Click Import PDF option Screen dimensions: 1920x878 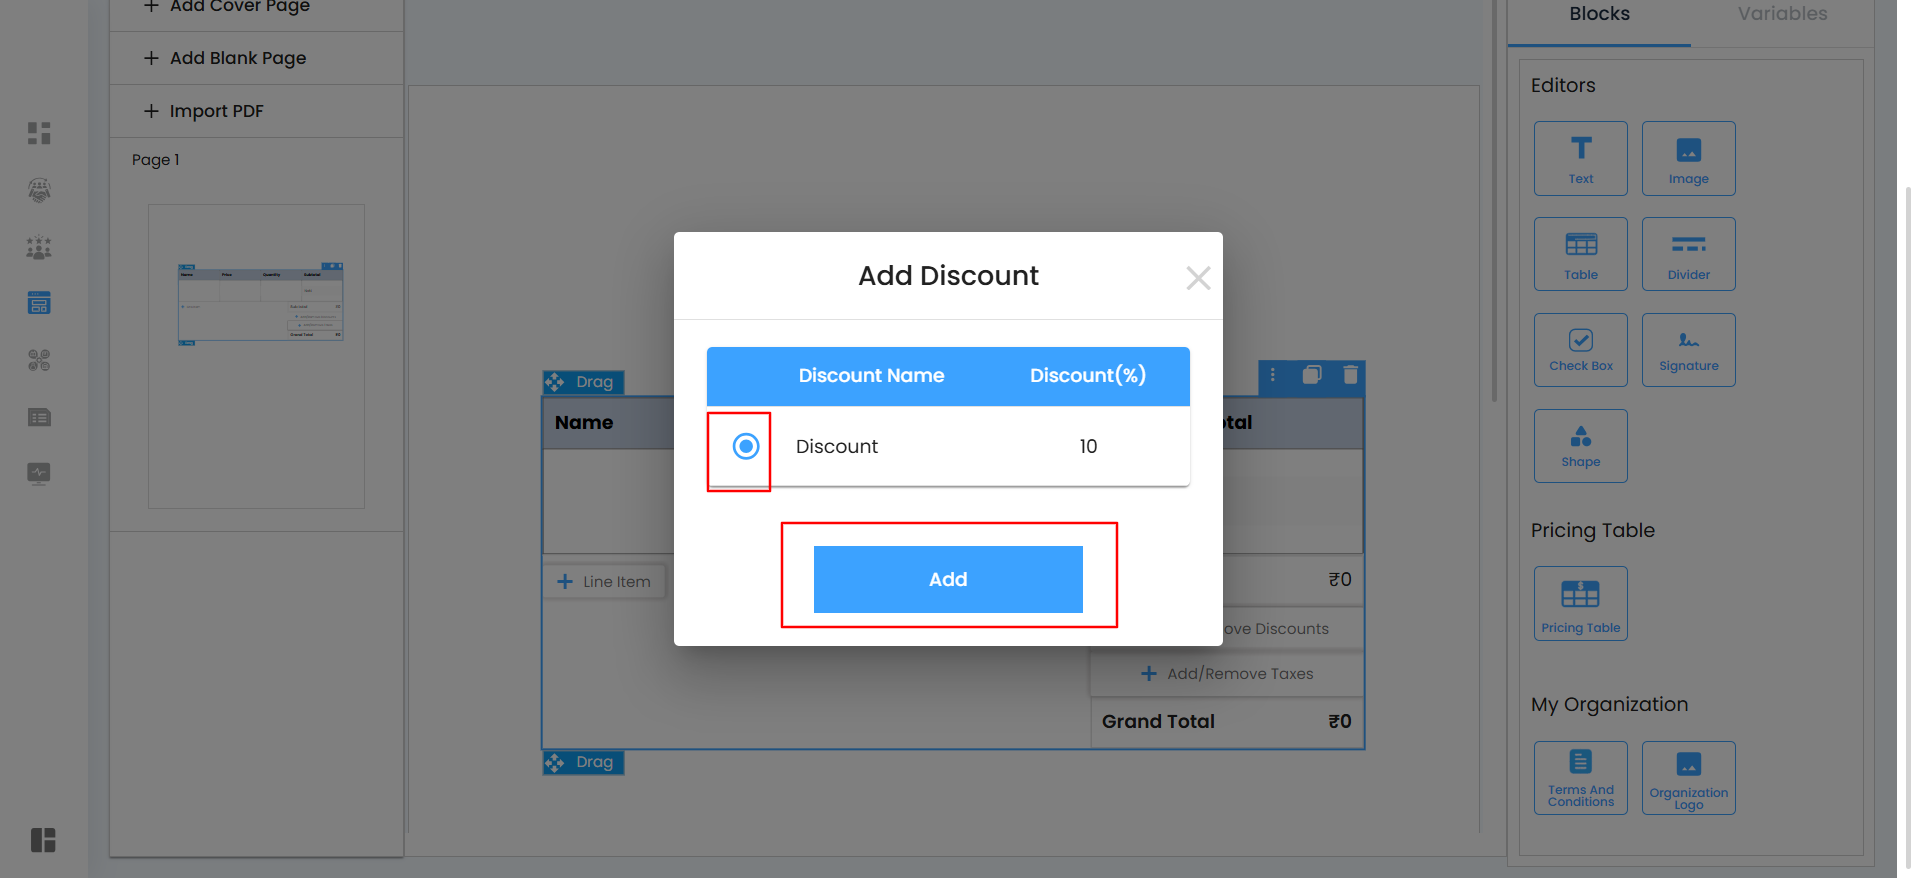216,111
